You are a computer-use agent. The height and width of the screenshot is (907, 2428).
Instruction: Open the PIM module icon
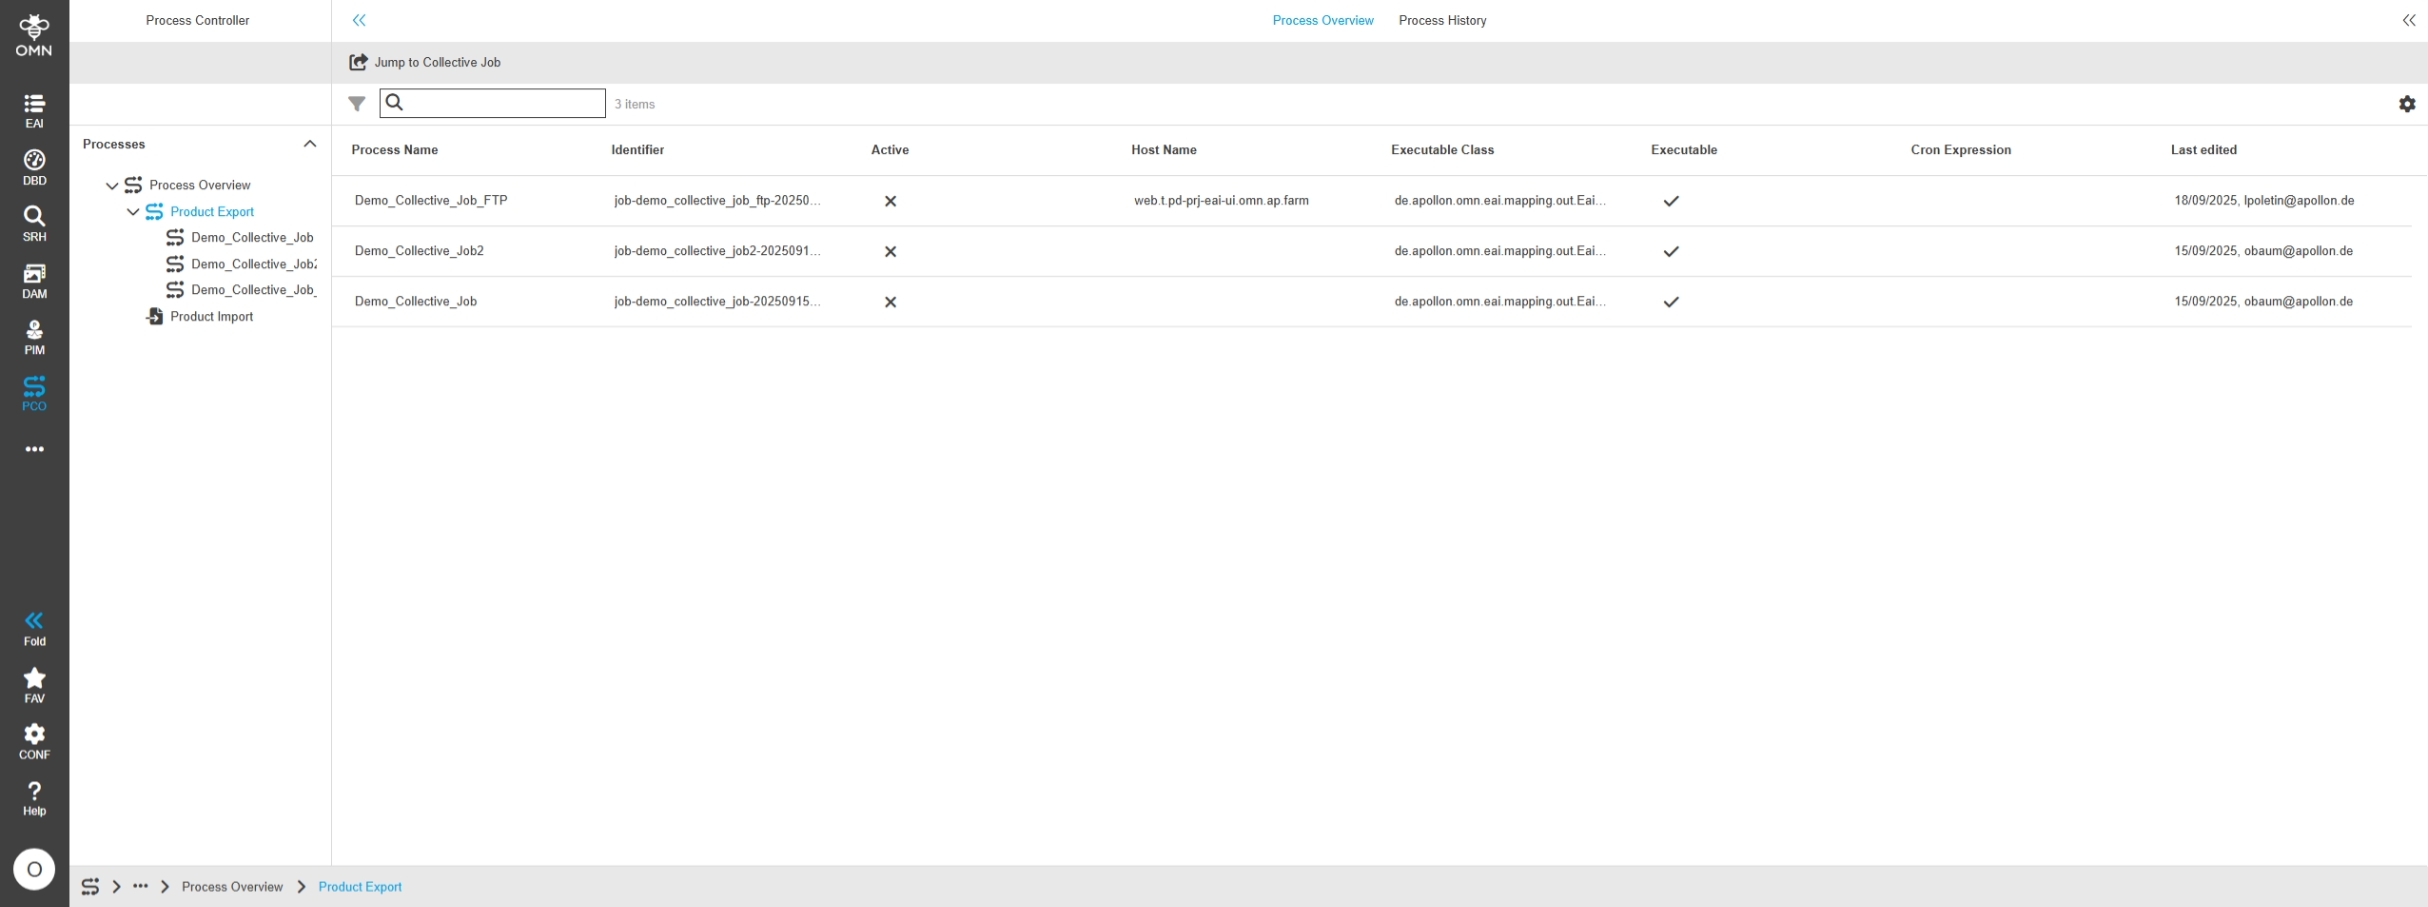[34, 337]
